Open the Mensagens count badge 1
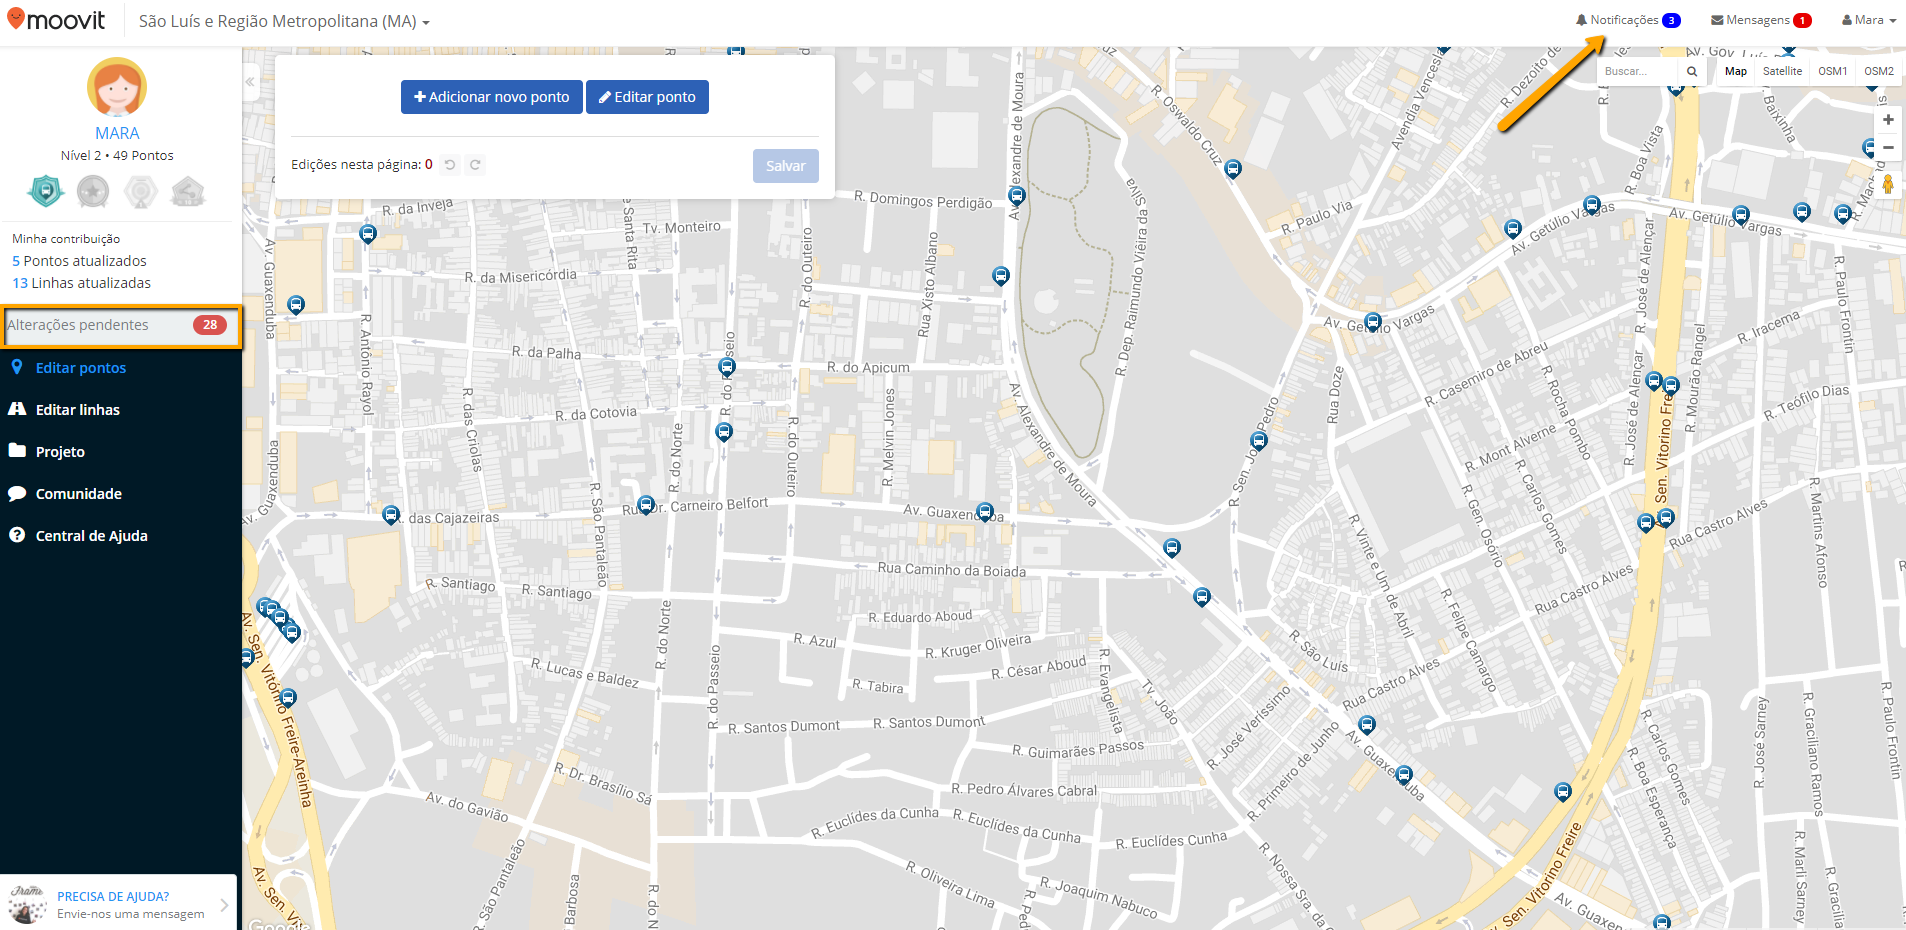Viewport: 1906px width, 930px height. (1802, 20)
